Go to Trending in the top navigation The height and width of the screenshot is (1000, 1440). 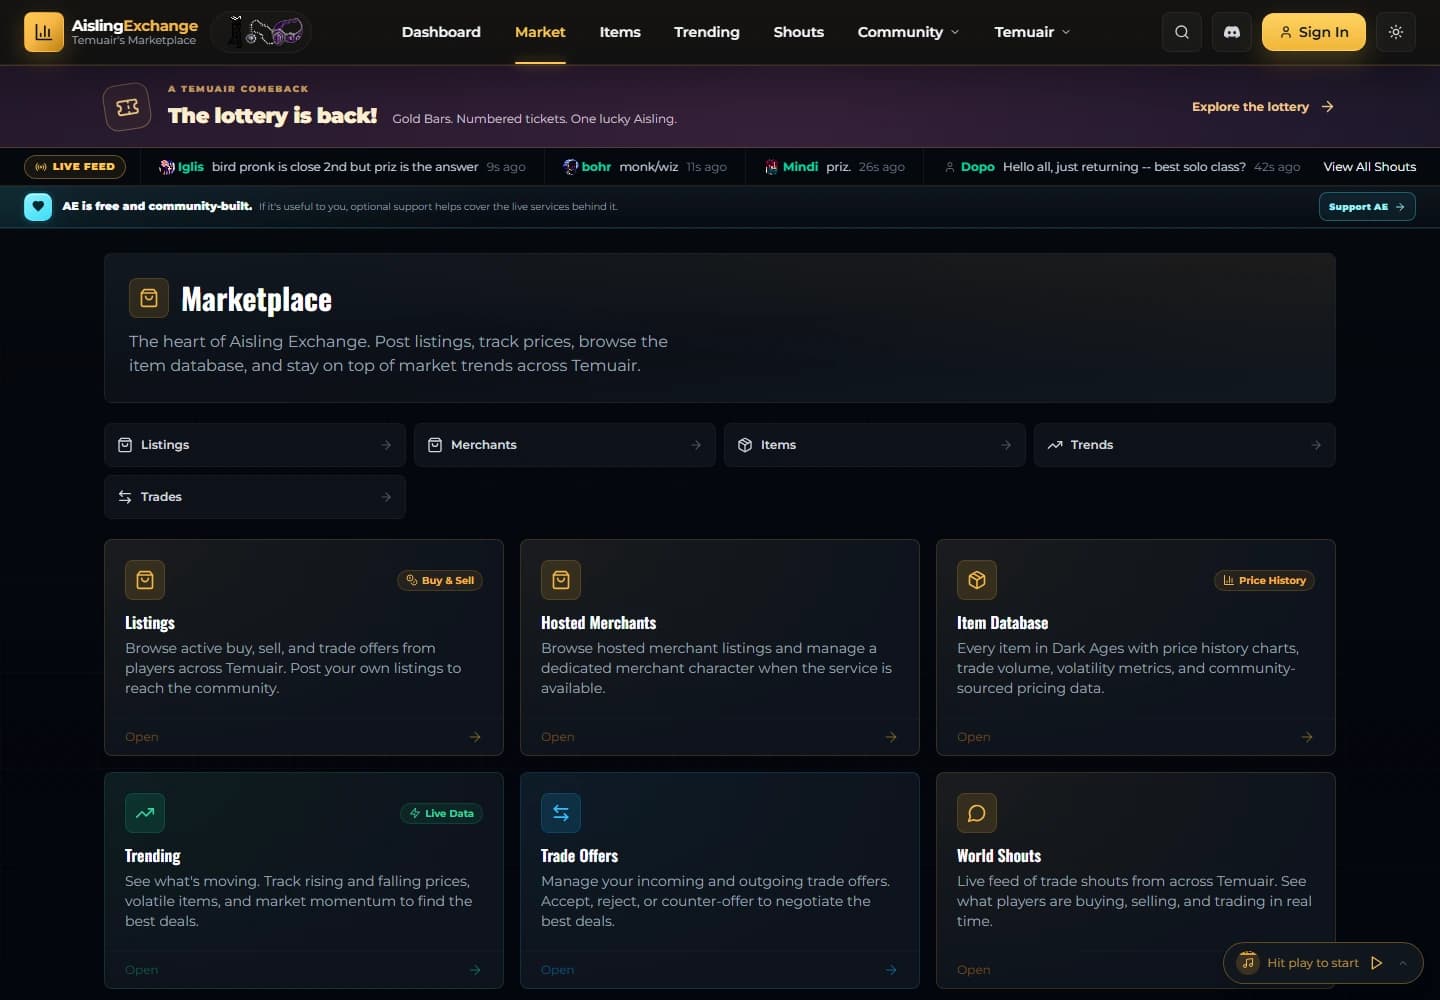point(707,32)
